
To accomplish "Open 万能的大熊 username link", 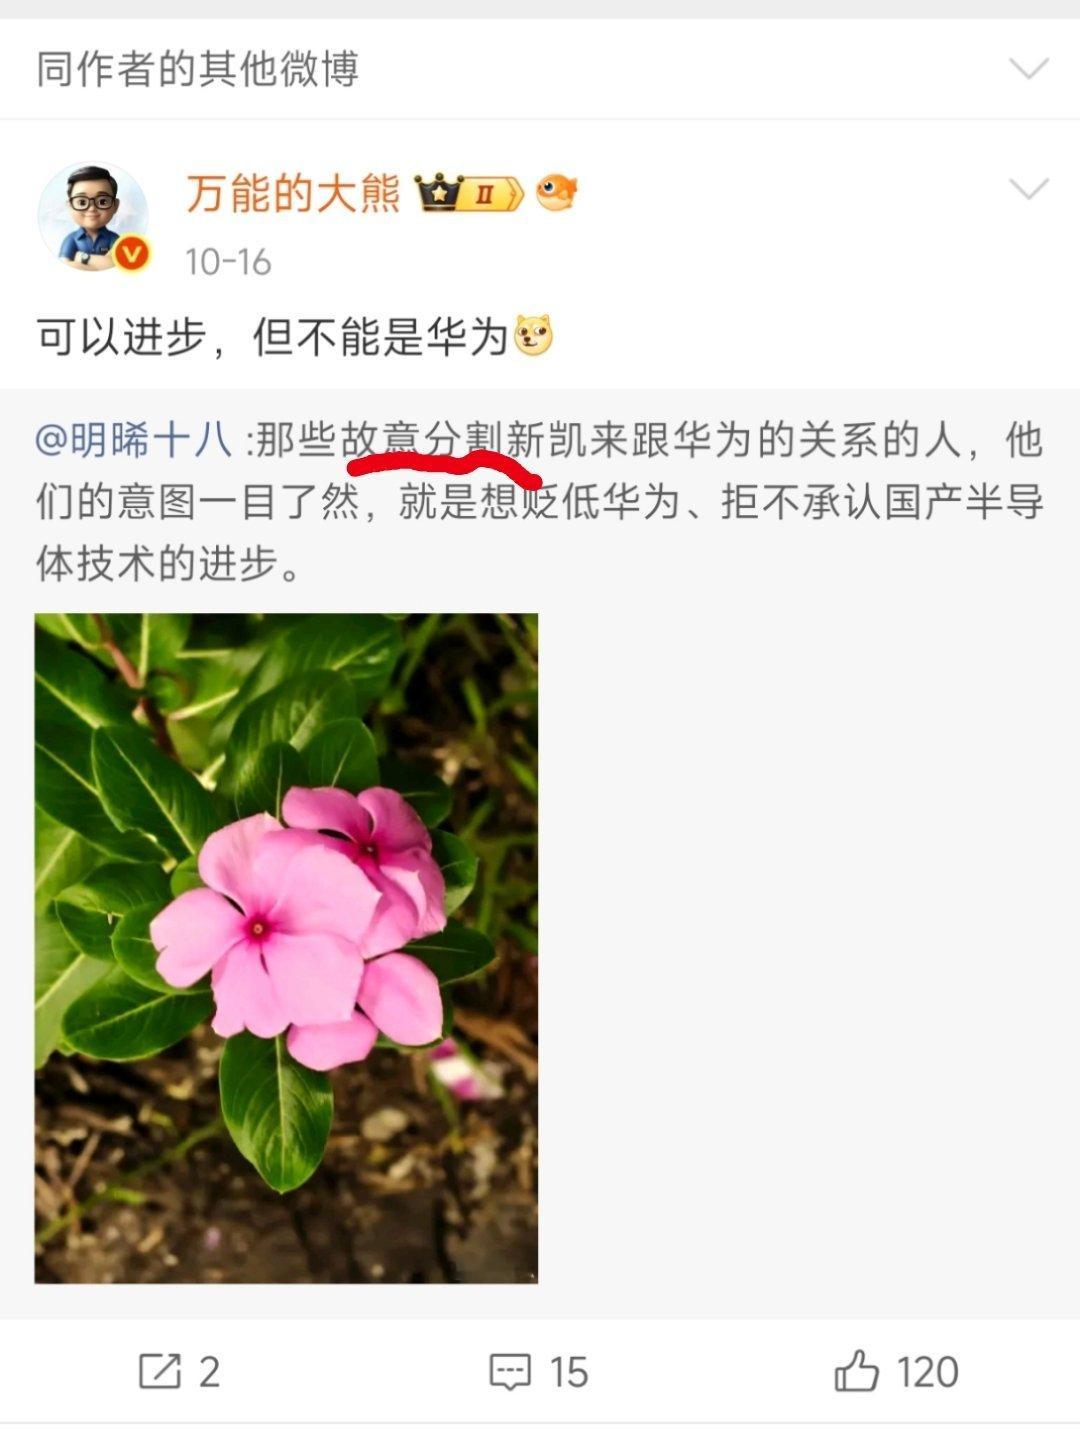I will tap(293, 193).
